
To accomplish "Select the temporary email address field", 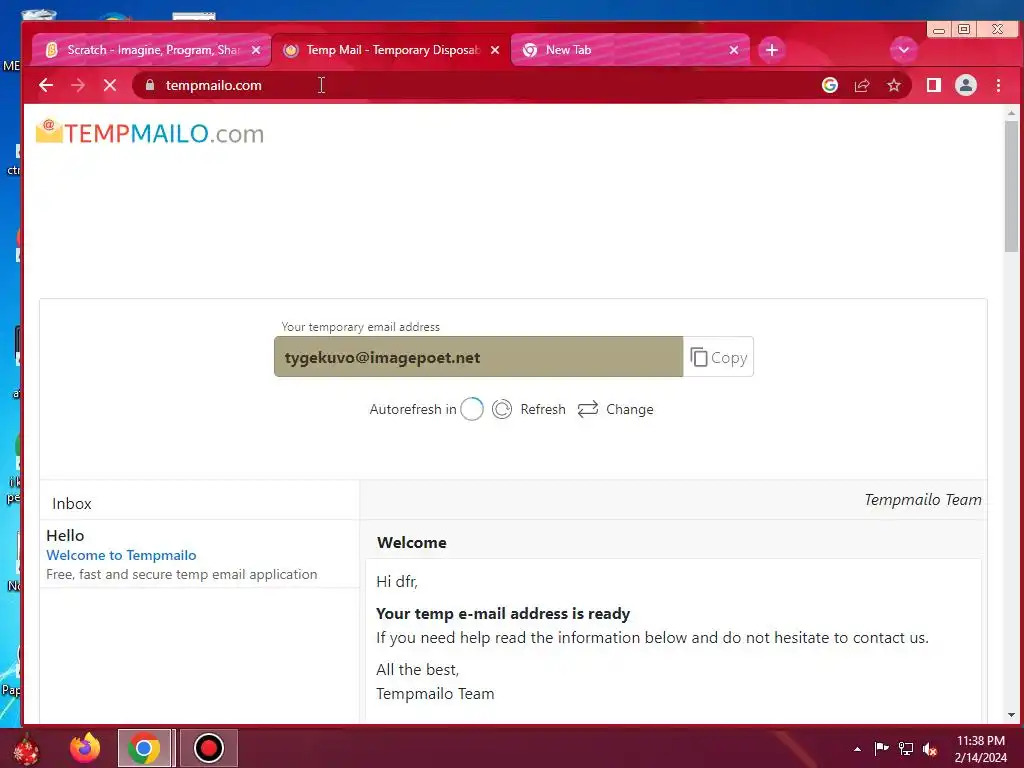I will [479, 357].
